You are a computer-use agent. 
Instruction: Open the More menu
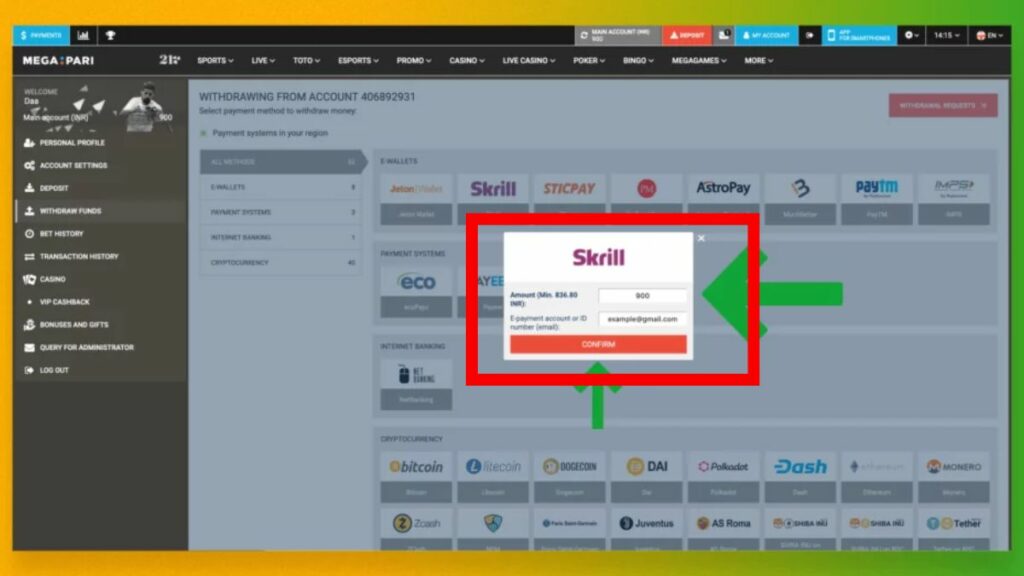point(758,61)
